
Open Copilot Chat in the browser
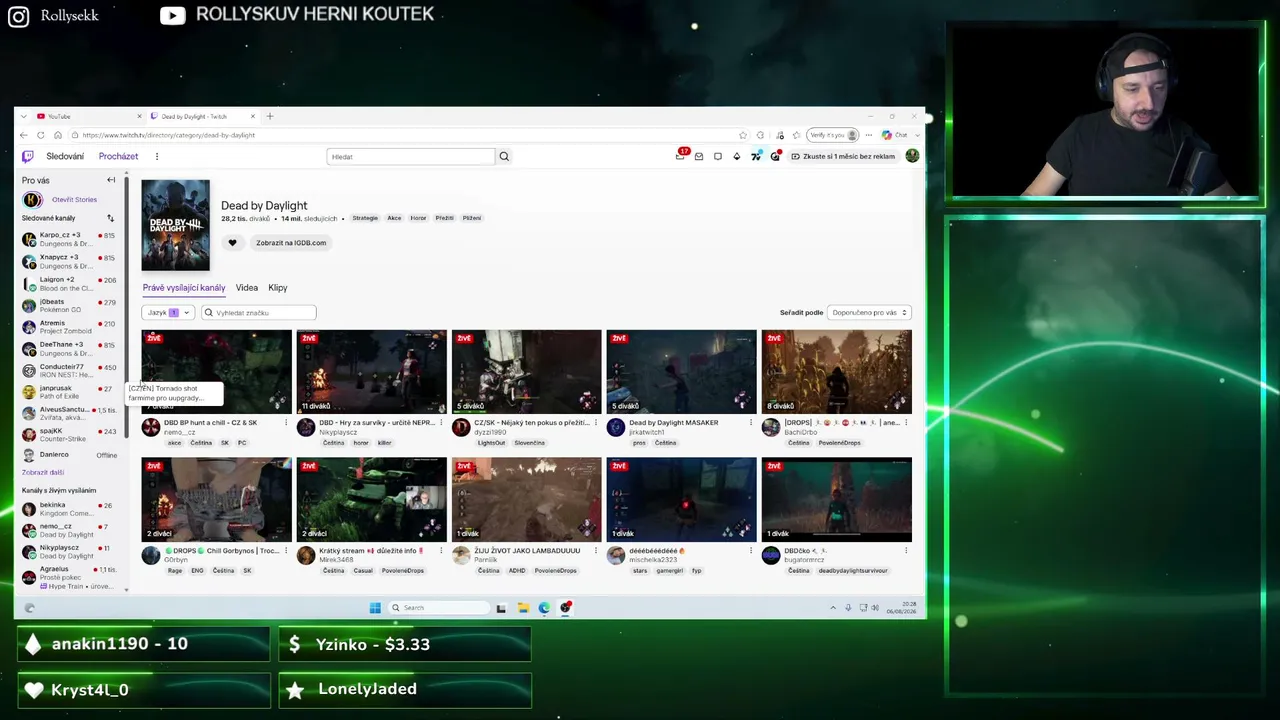point(894,135)
